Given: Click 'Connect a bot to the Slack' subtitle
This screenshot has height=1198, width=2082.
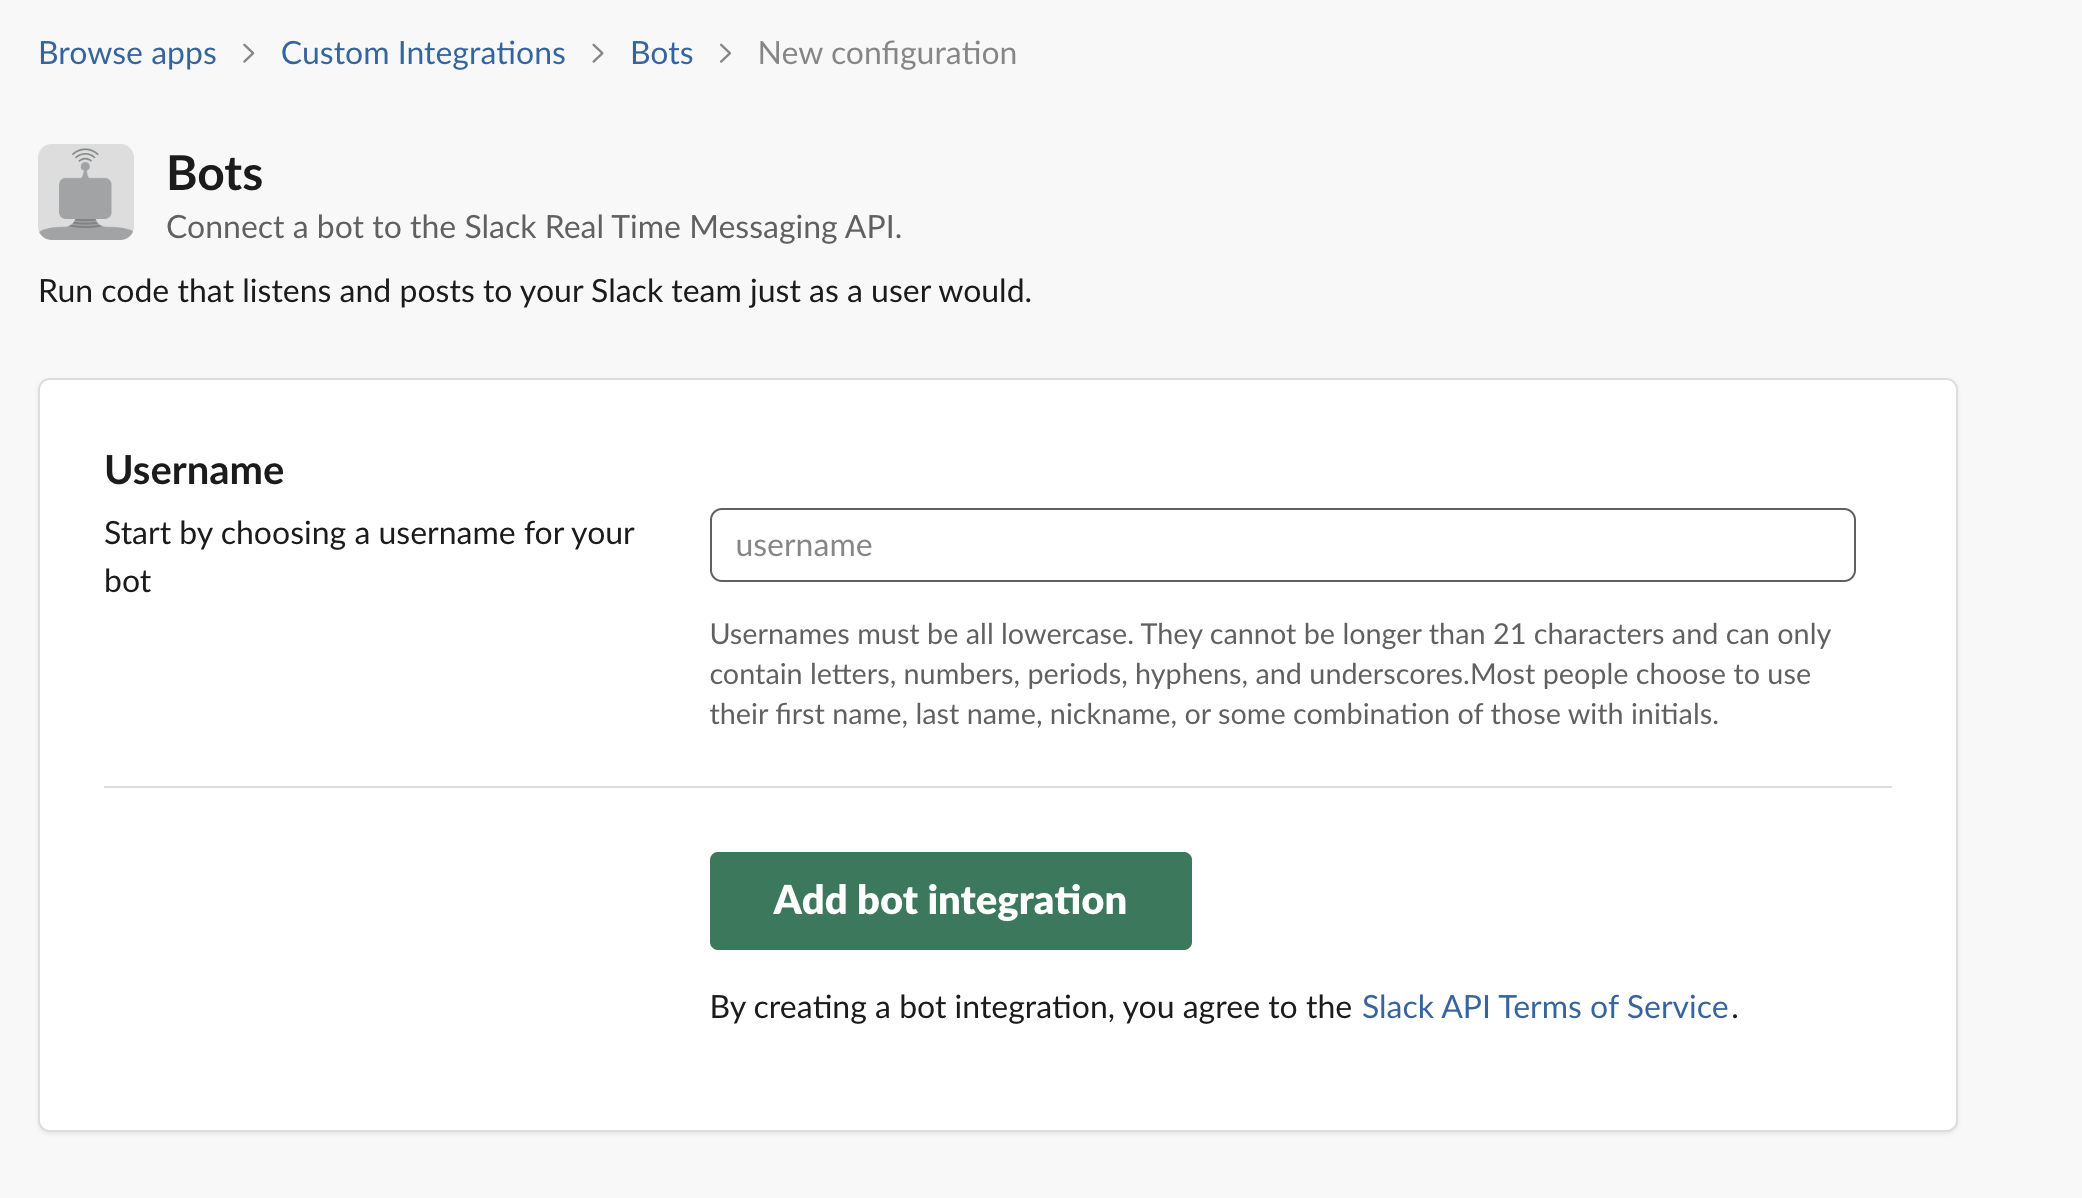Looking at the screenshot, I should click(x=534, y=227).
